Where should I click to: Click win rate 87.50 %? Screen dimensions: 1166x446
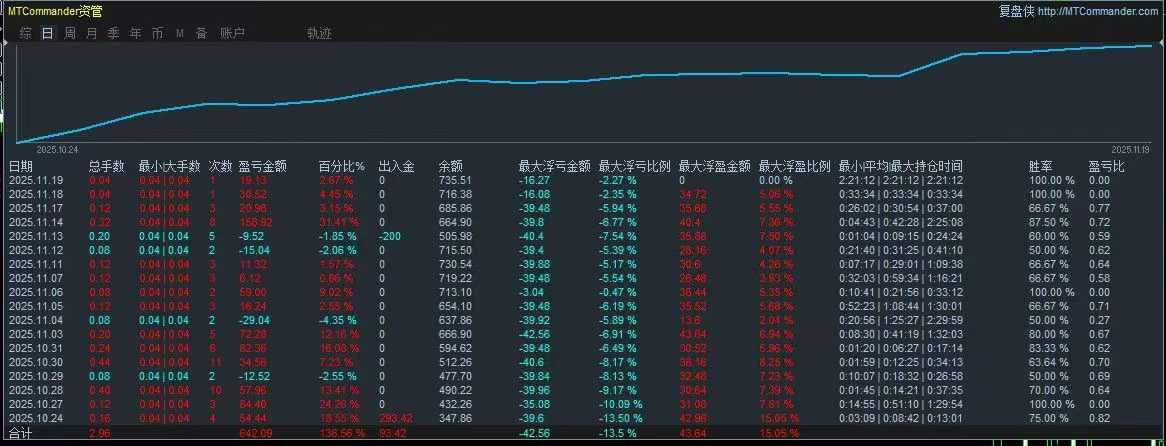pyautogui.click(x=1049, y=222)
